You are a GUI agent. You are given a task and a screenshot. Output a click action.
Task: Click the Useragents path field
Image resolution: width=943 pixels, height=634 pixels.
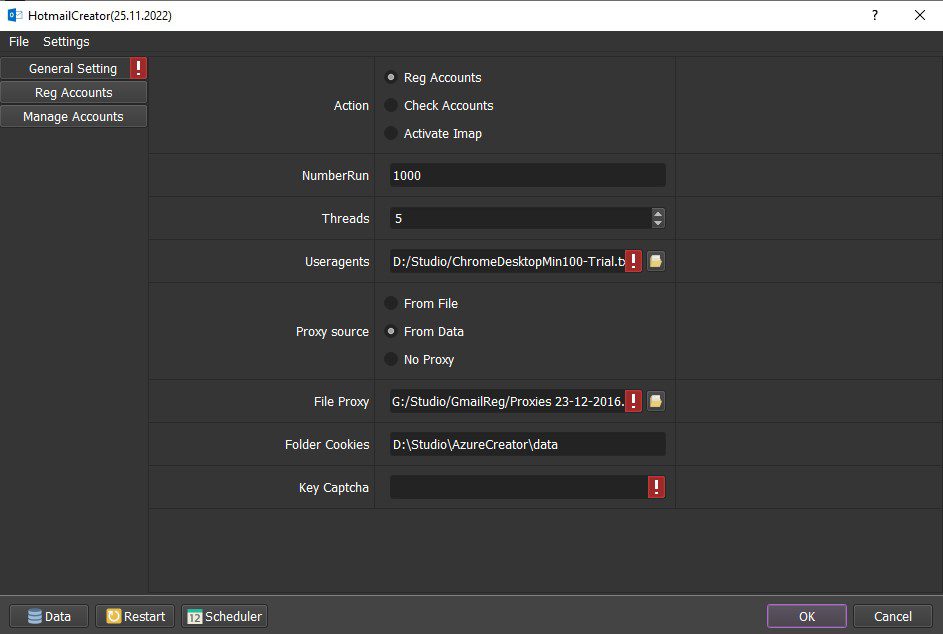pyautogui.click(x=507, y=261)
